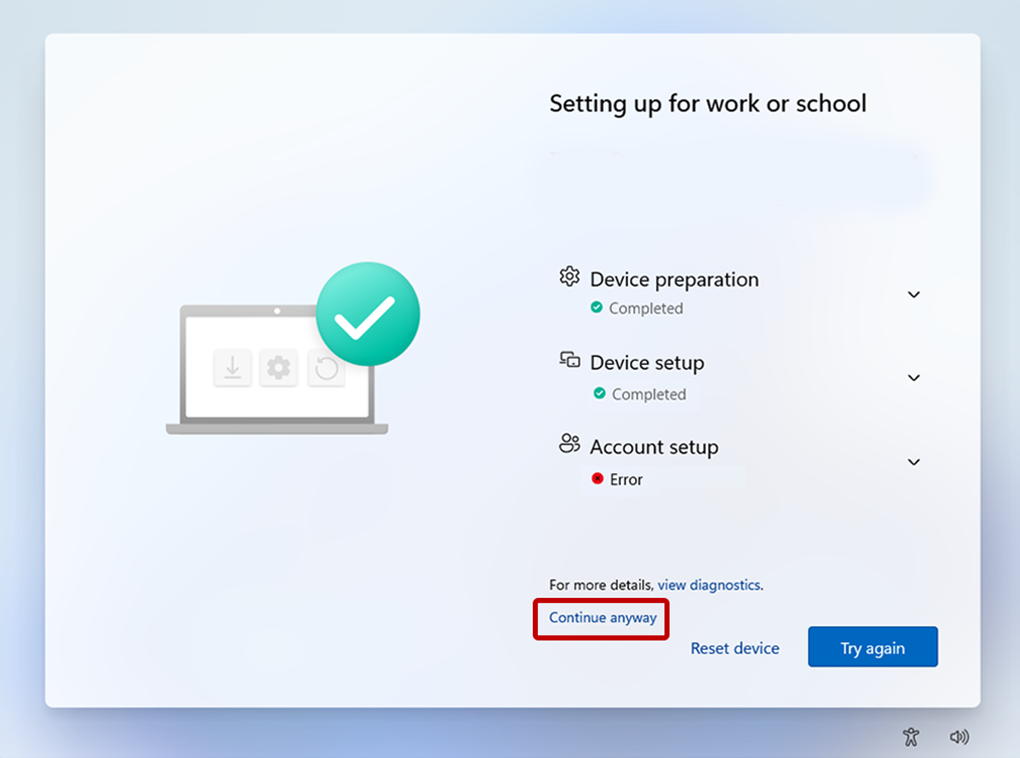Expand the Account setup details chevron

click(913, 462)
